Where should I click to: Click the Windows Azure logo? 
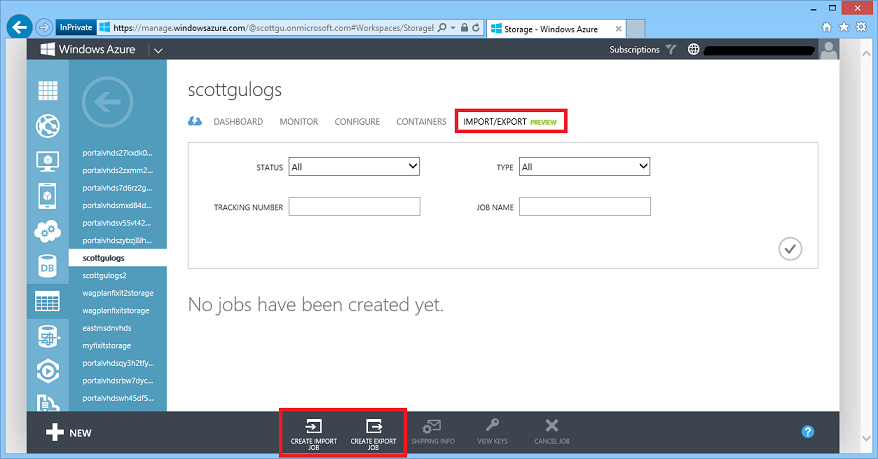pos(88,49)
